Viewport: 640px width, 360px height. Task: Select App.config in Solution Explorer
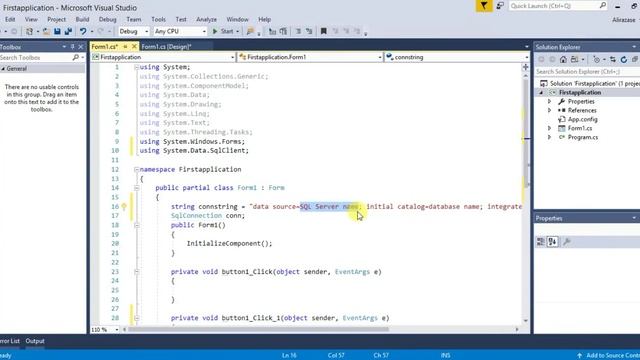(582, 119)
